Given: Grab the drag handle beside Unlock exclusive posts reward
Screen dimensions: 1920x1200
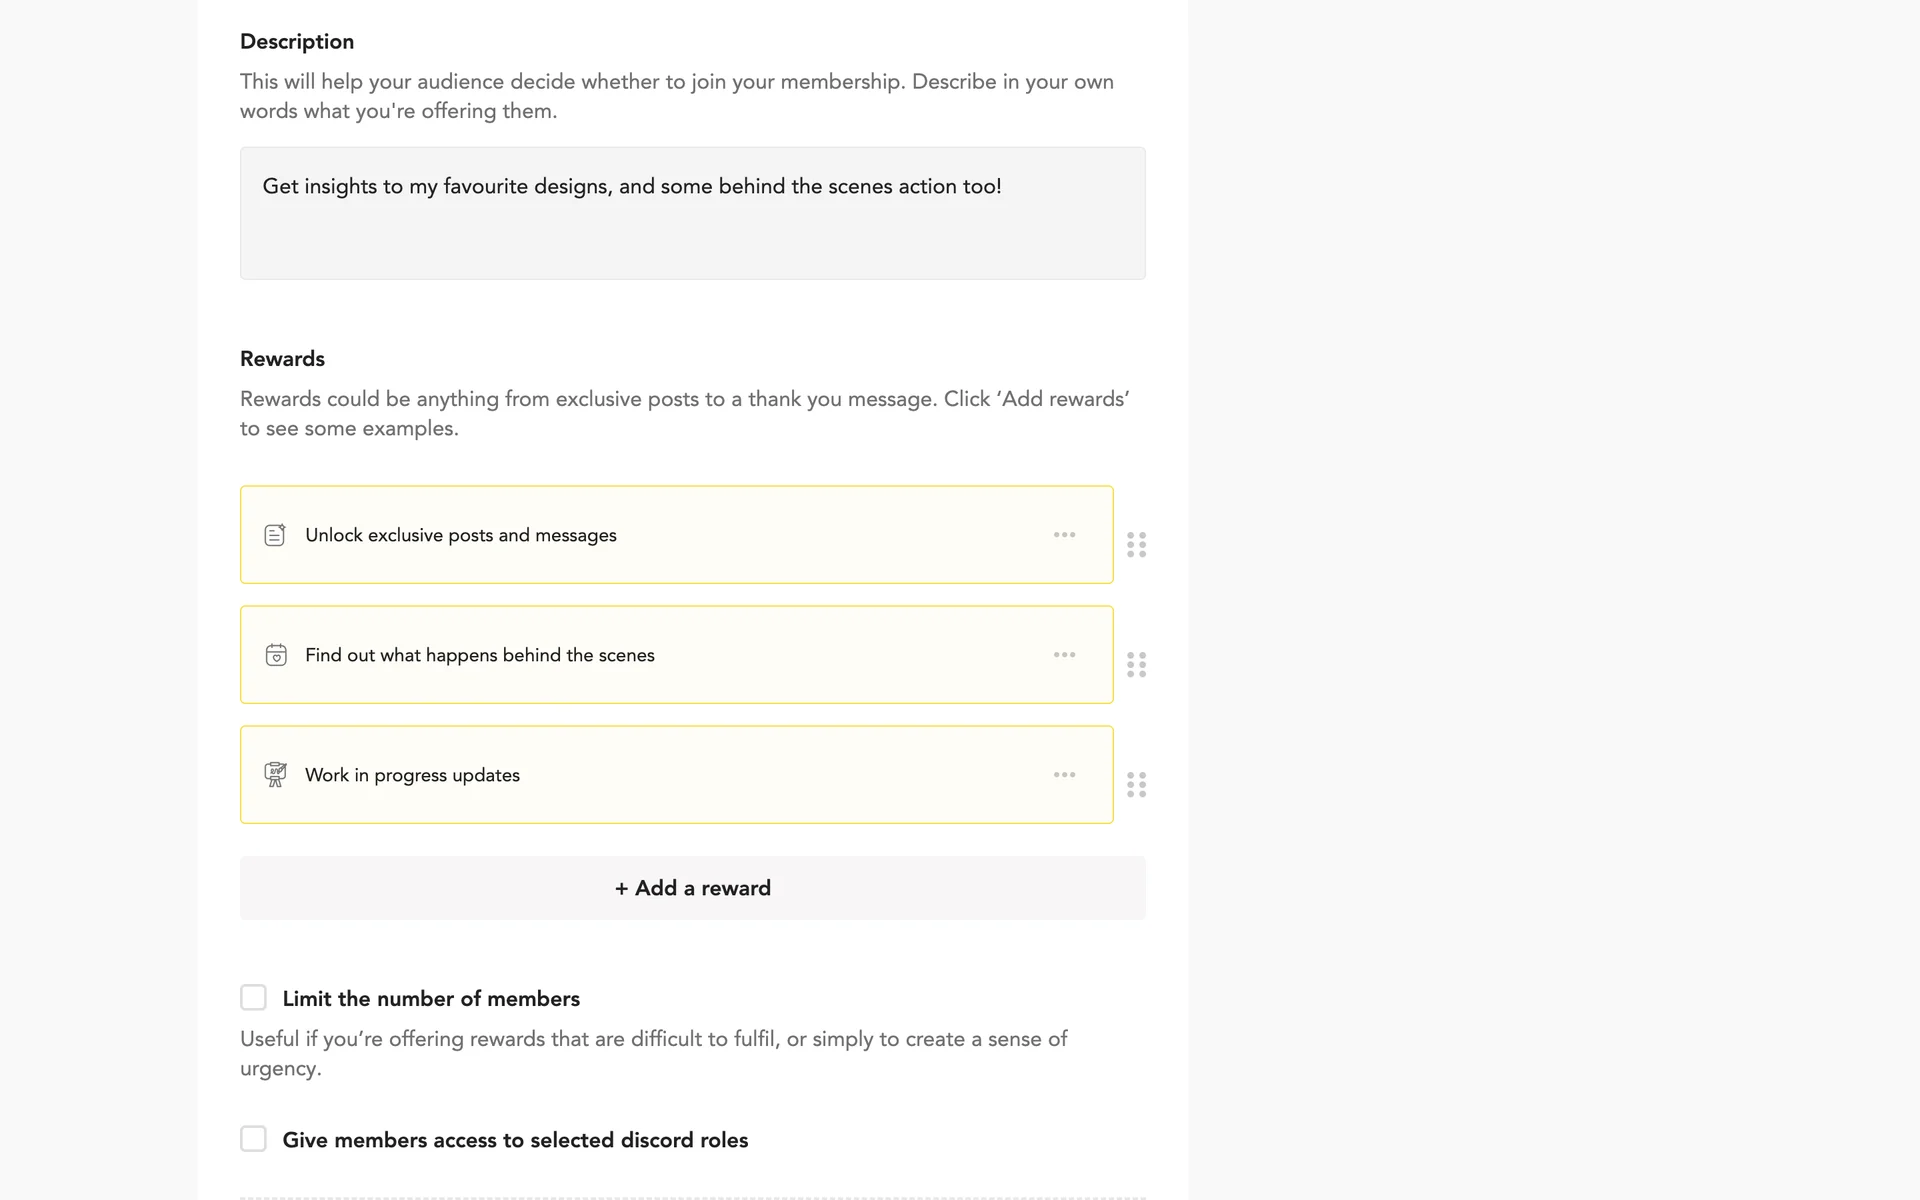Looking at the screenshot, I should 1136,544.
